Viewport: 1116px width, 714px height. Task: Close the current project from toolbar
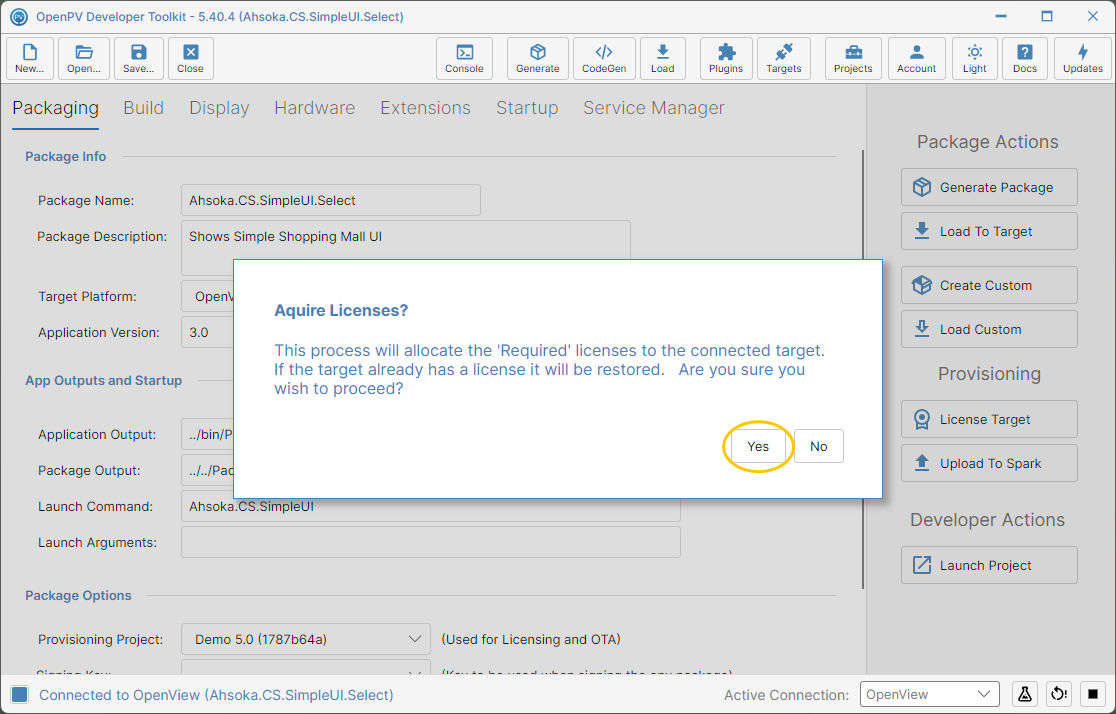[x=191, y=58]
